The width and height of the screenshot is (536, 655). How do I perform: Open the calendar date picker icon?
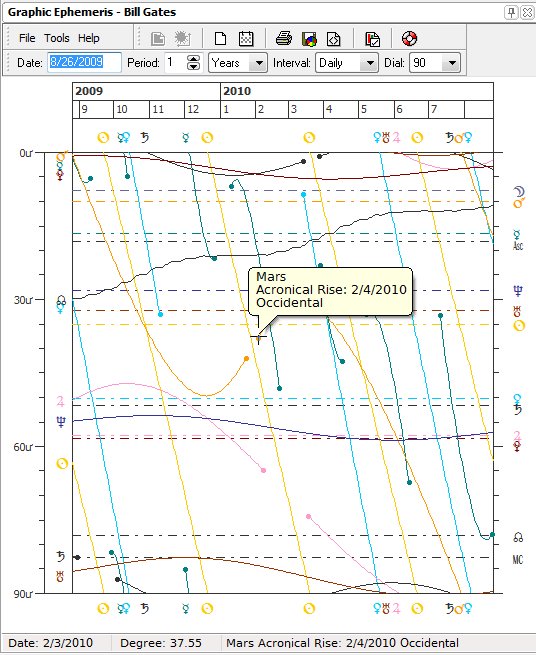(246, 38)
